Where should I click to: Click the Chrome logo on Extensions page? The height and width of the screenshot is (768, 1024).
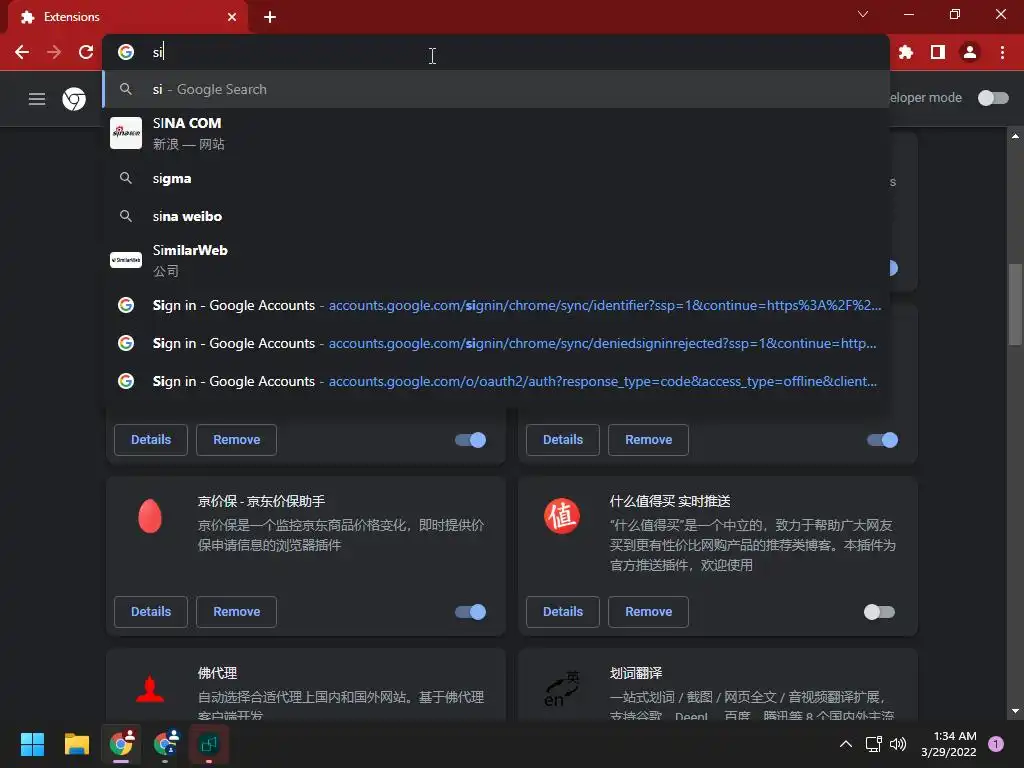click(74, 99)
